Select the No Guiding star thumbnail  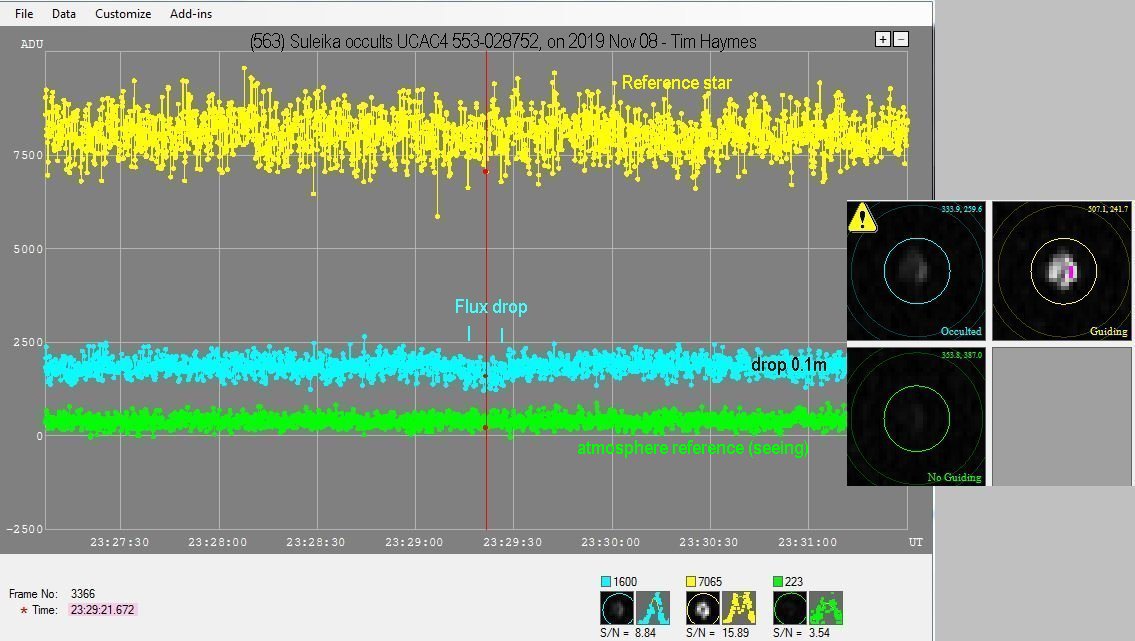pyautogui.click(x=916, y=416)
